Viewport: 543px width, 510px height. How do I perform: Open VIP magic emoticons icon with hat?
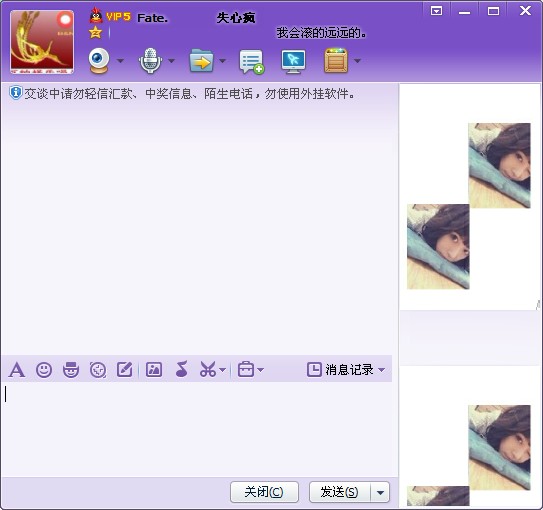[x=71, y=369]
